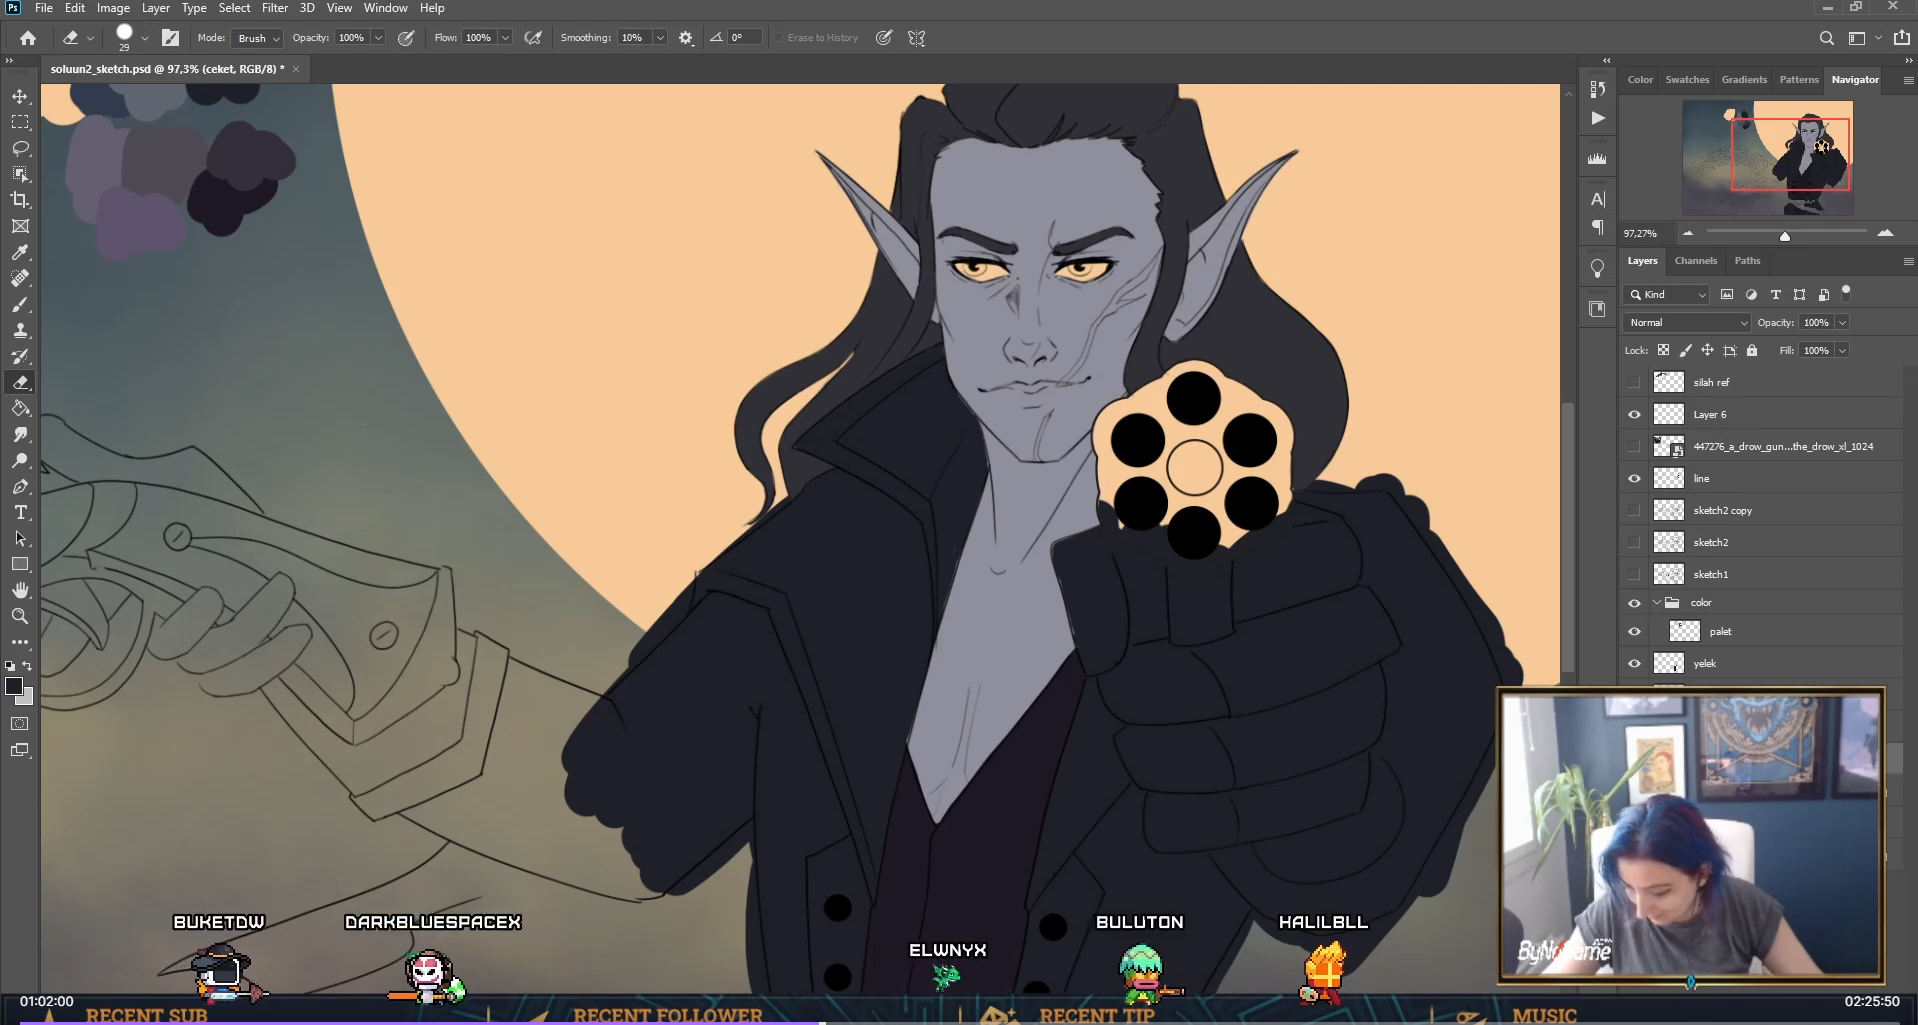Hide the color group
This screenshot has height=1025, width=1918.
pos(1634,603)
